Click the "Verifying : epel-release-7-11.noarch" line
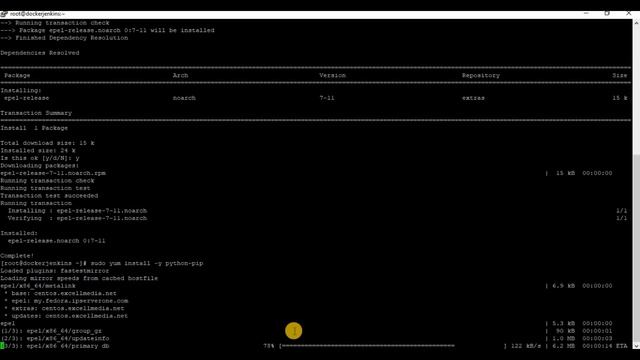This screenshot has height=360, width=640. (78, 218)
